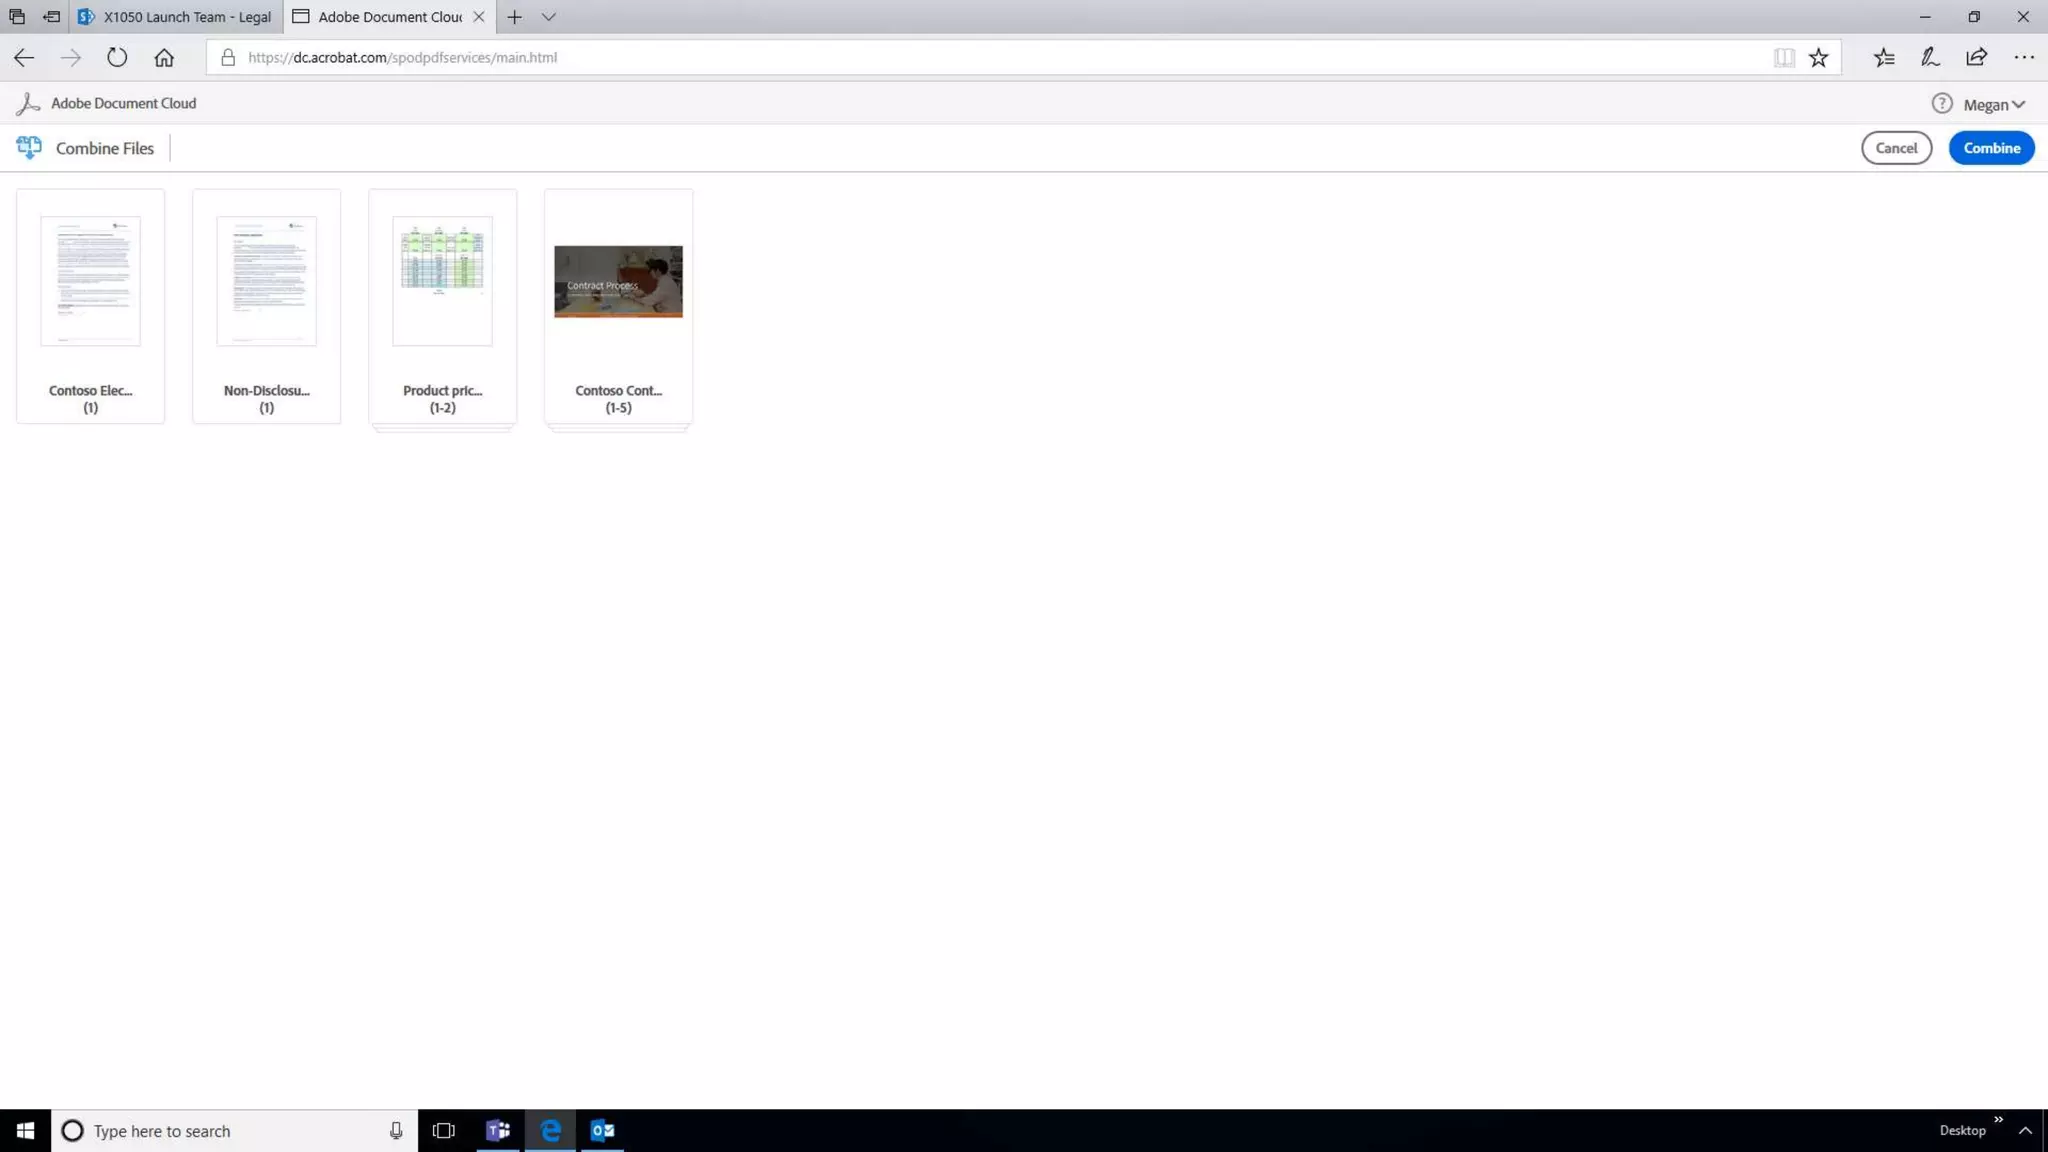The height and width of the screenshot is (1152, 2048).
Task: Switch to X1050 Launch Team tab
Action: pyautogui.click(x=176, y=17)
